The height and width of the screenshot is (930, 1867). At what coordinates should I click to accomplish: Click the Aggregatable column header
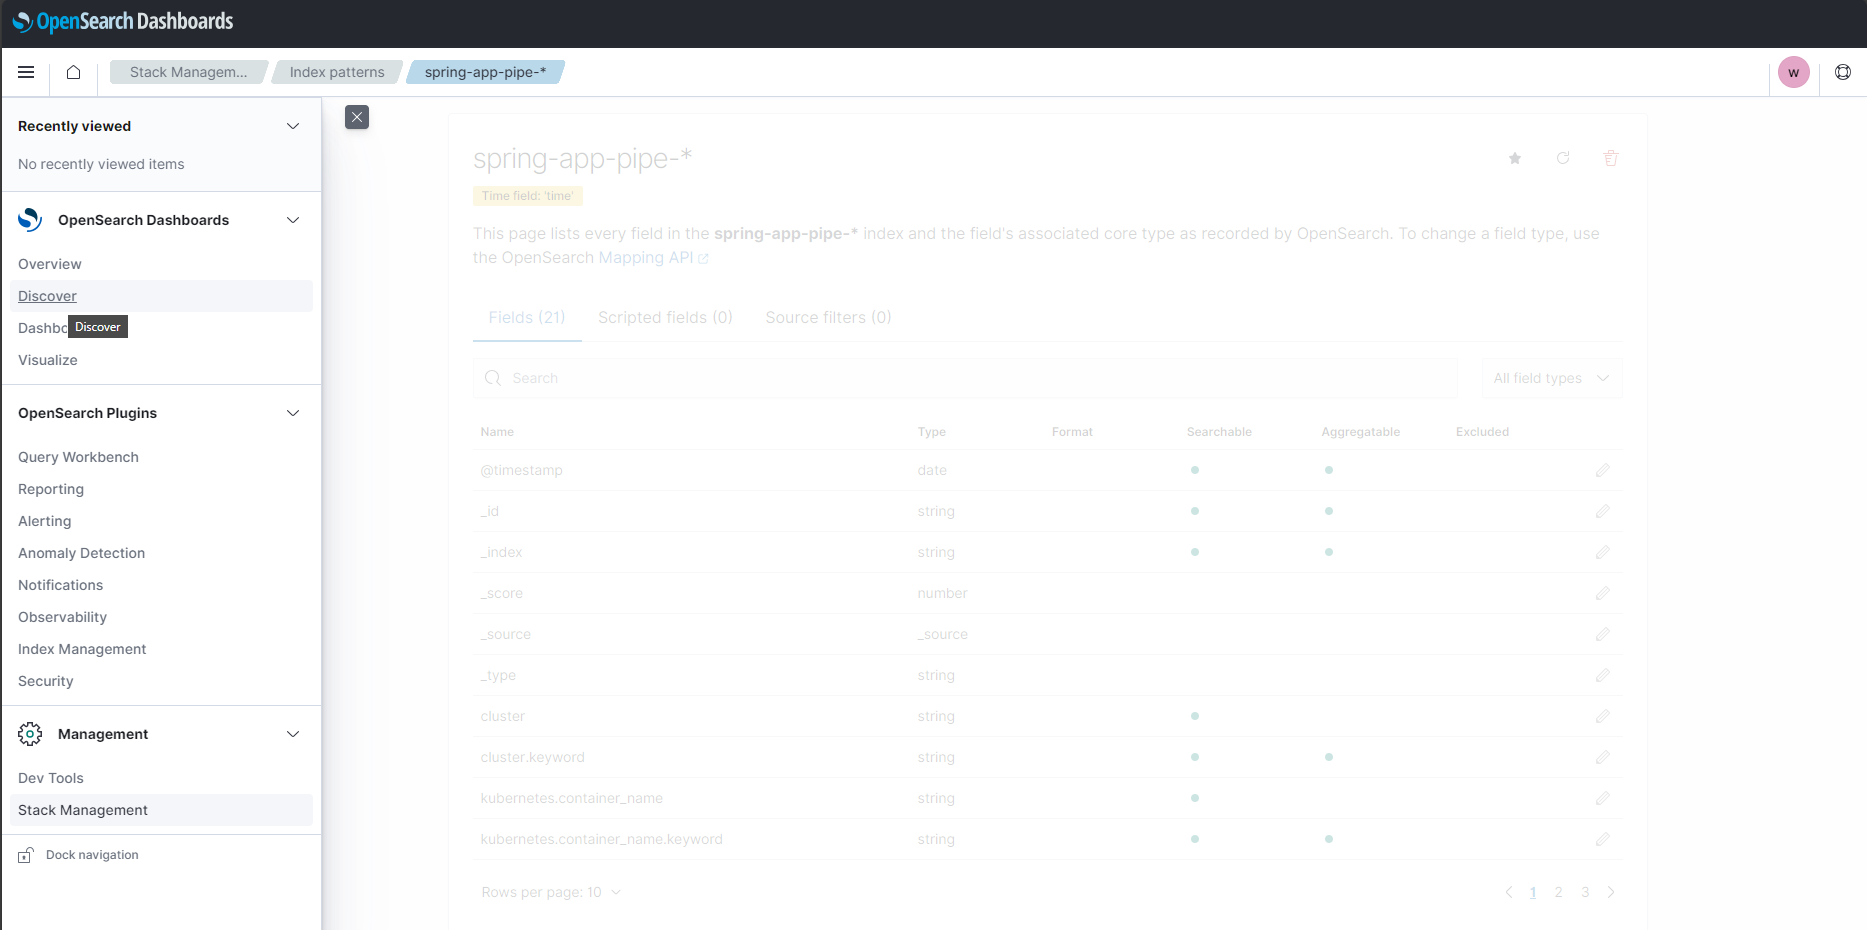click(x=1361, y=432)
